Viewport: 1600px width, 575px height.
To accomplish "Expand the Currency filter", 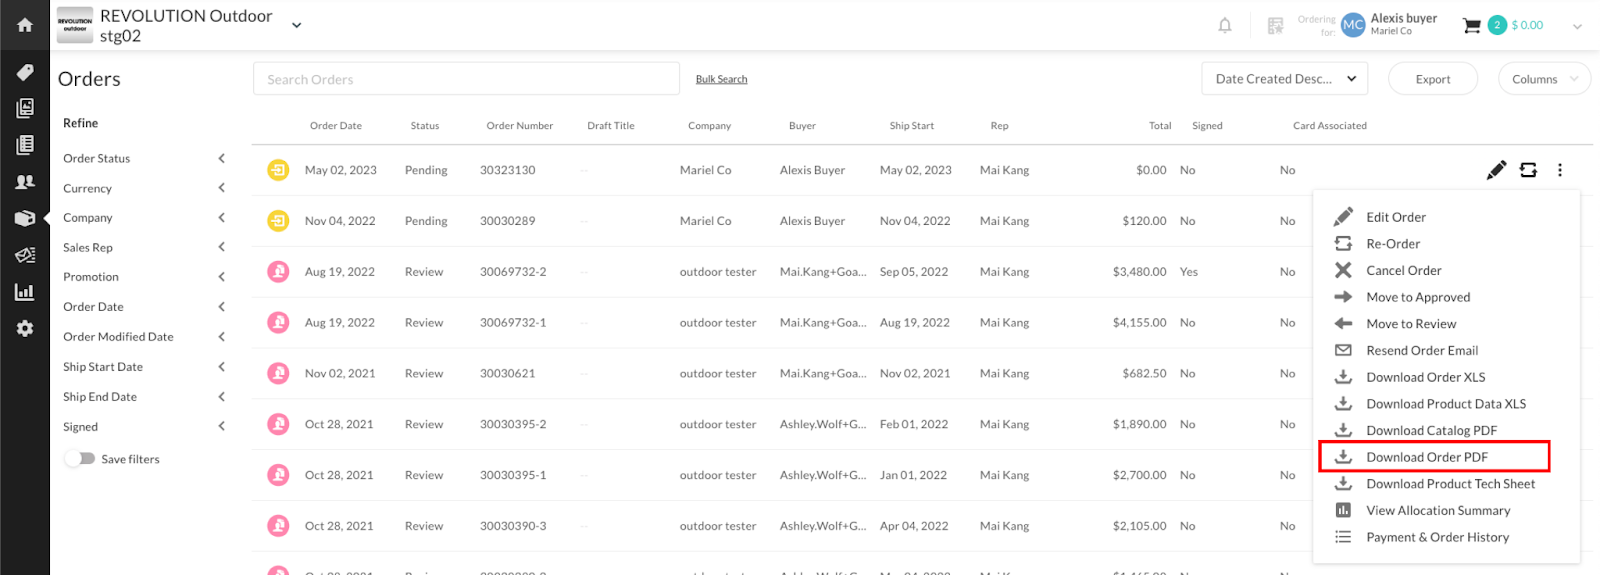I will (x=221, y=188).
